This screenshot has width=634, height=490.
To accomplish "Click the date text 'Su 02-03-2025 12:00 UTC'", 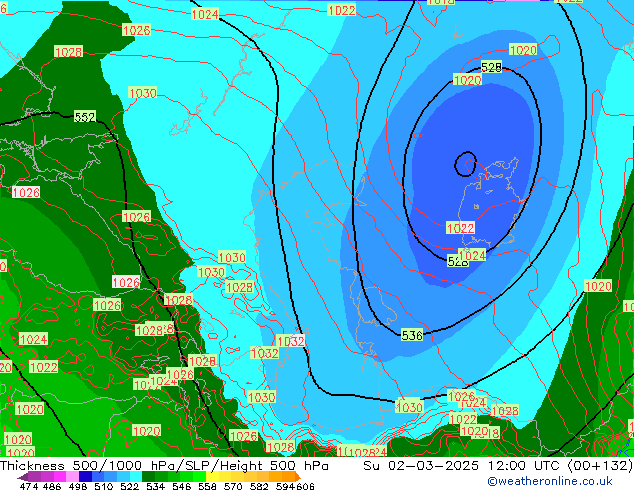I will pos(463,465).
